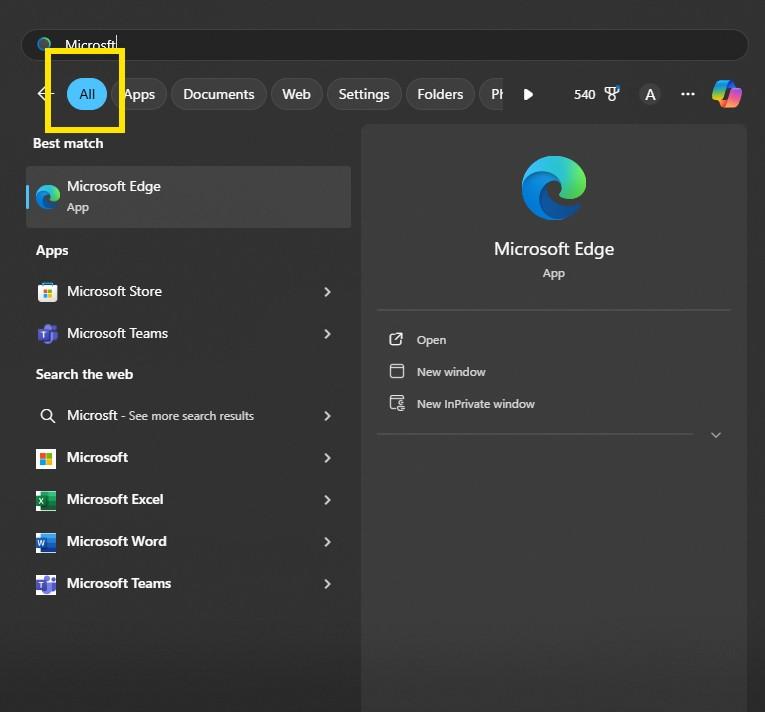
Task: Click the Microsoft Word icon
Action: tap(46, 542)
